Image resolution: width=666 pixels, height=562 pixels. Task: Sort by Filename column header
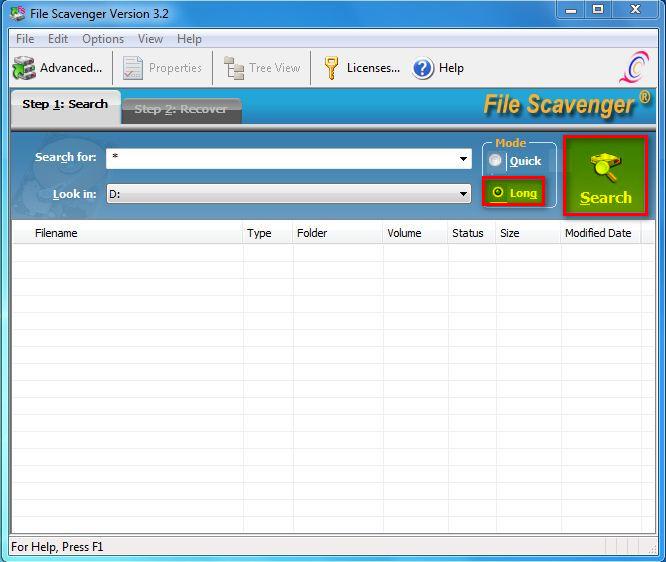coord(127,233)
